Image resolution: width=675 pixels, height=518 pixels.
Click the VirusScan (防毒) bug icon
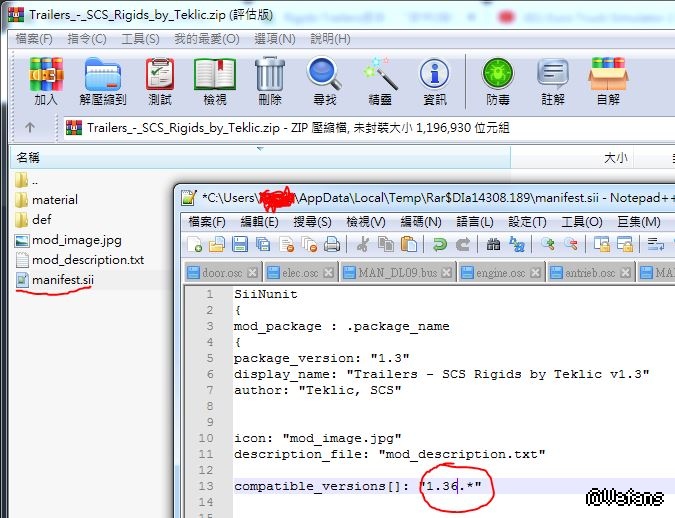click(498, 81)
